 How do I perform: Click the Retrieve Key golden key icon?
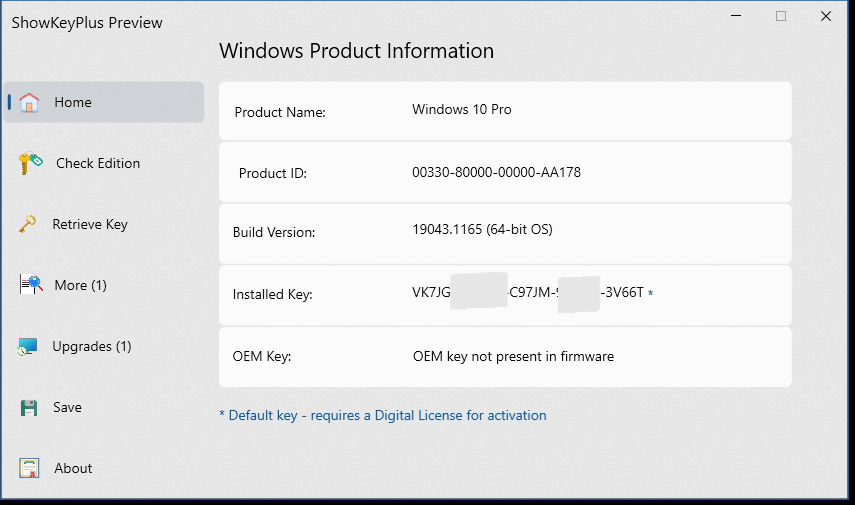coord(27,224)
